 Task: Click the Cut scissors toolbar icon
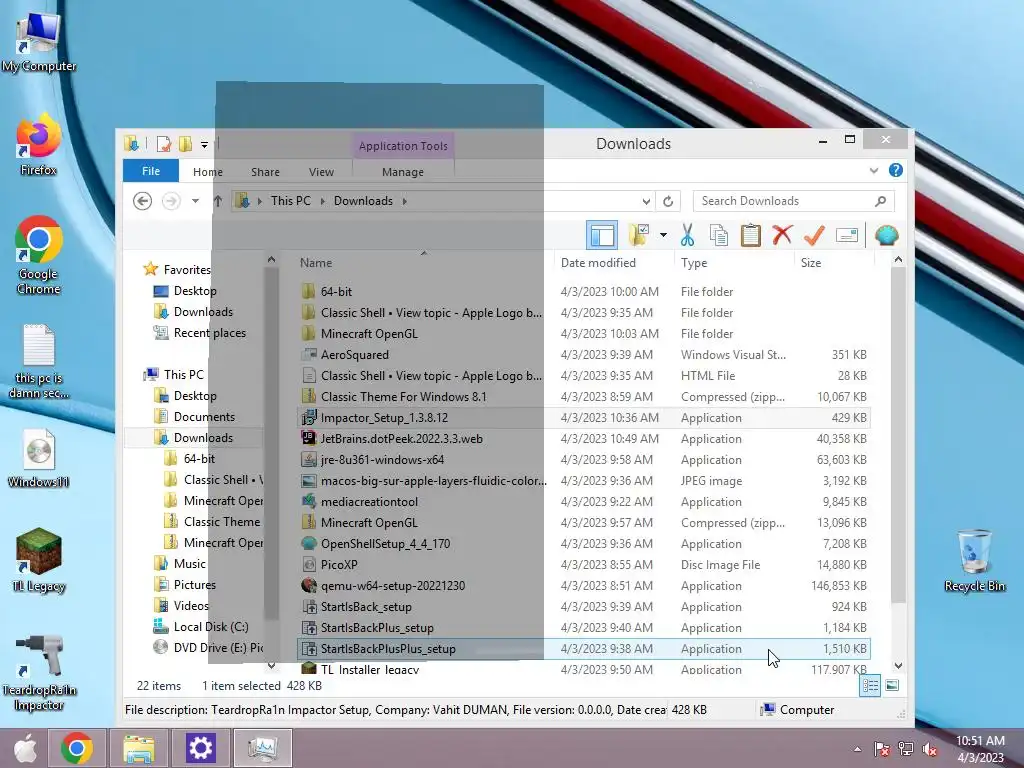[687, 235]
